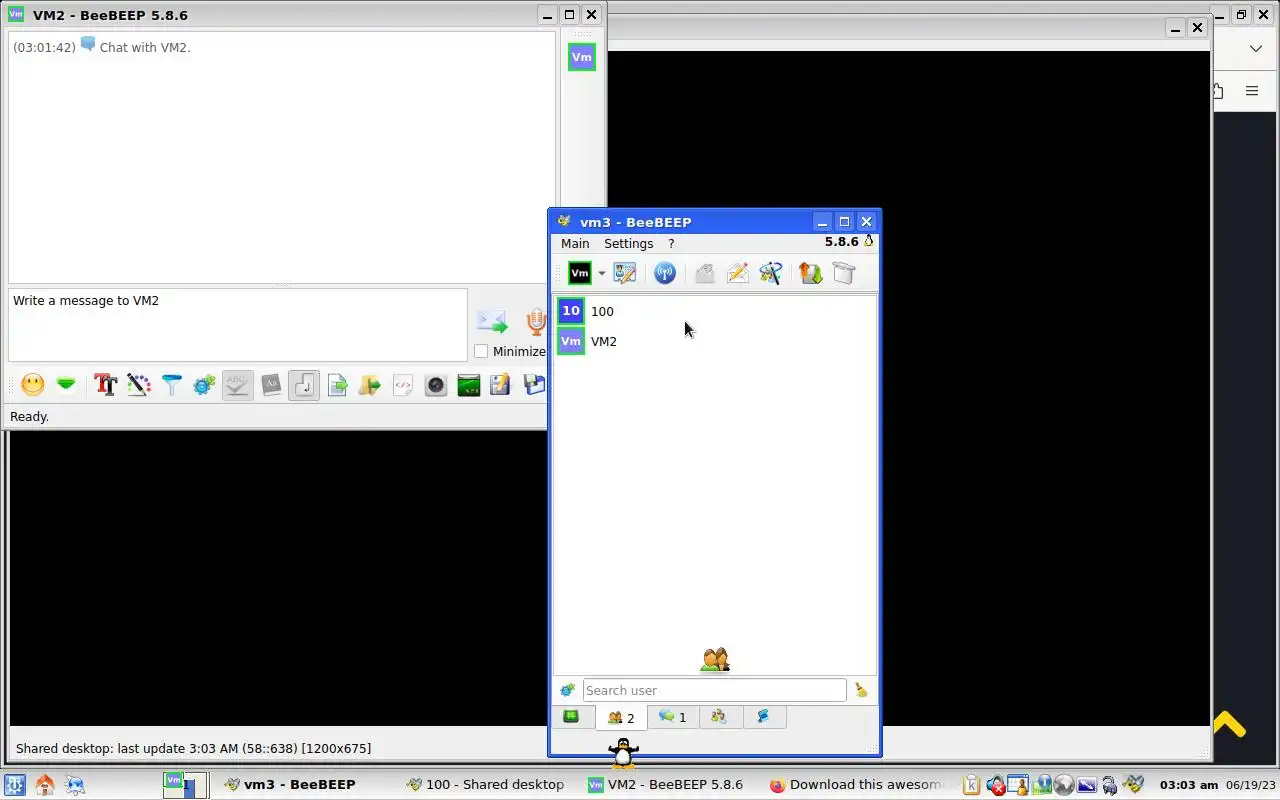Click the taskbar clock showing 03:03 am
The image size is (1280, 800).
tap(1188, 785)
